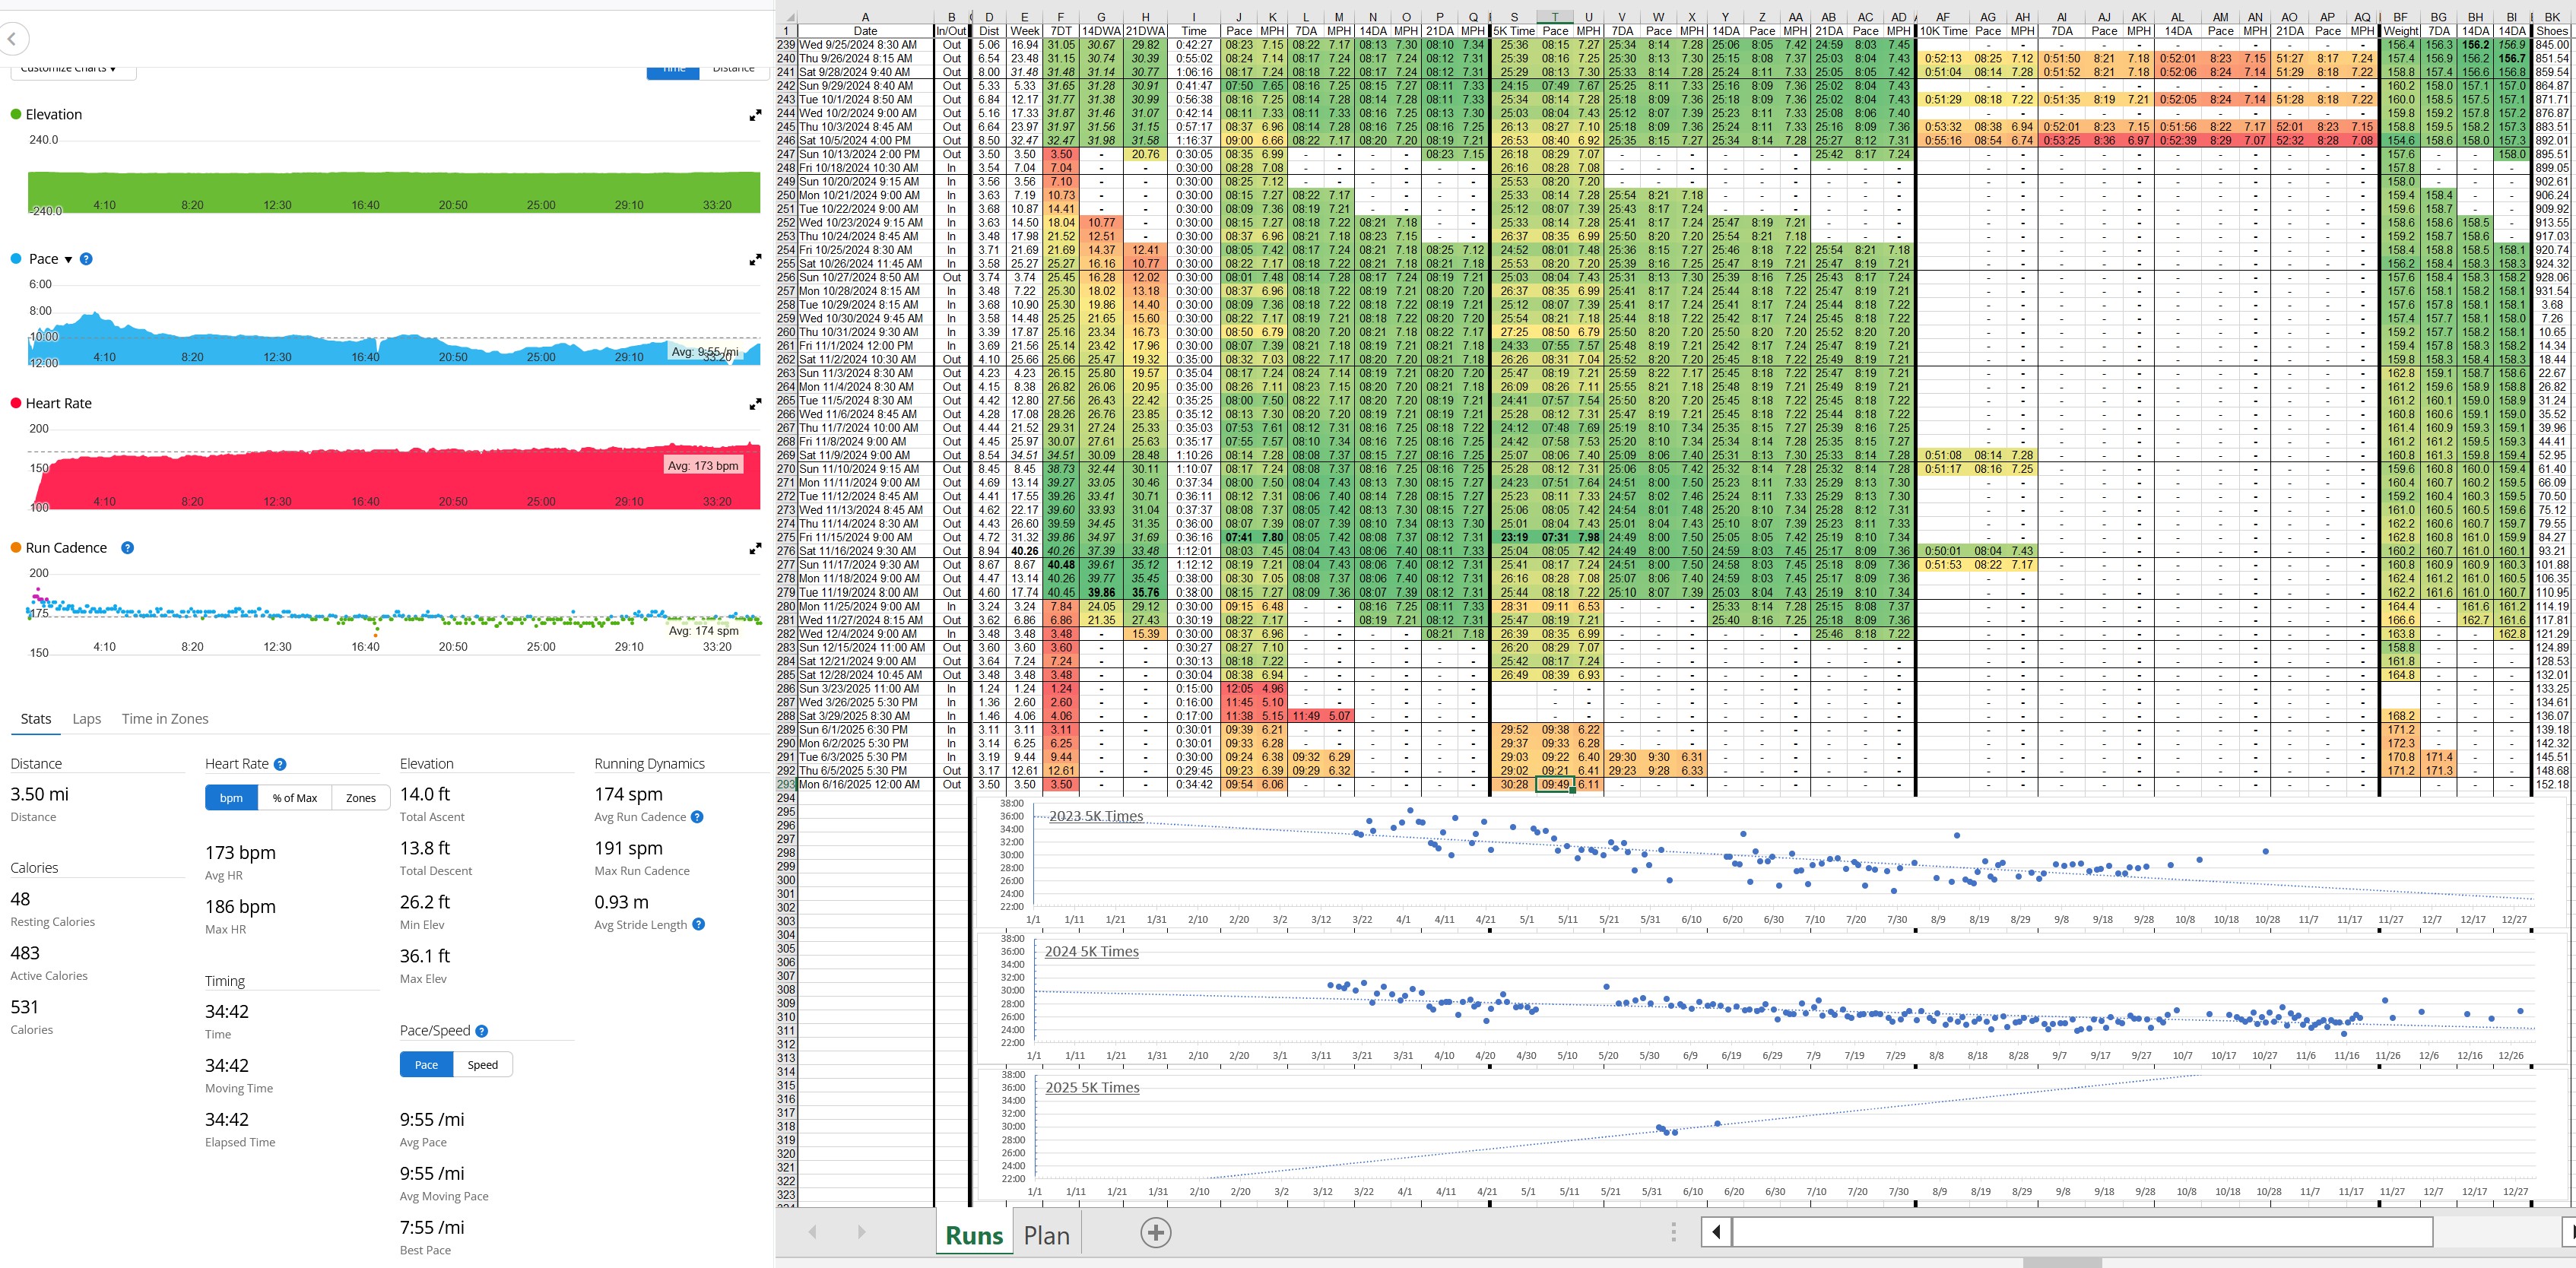Click the 'Avg: 173 bpm' chart label
This screenshot has height=1268, width=2576.
(x=703, y=466)
